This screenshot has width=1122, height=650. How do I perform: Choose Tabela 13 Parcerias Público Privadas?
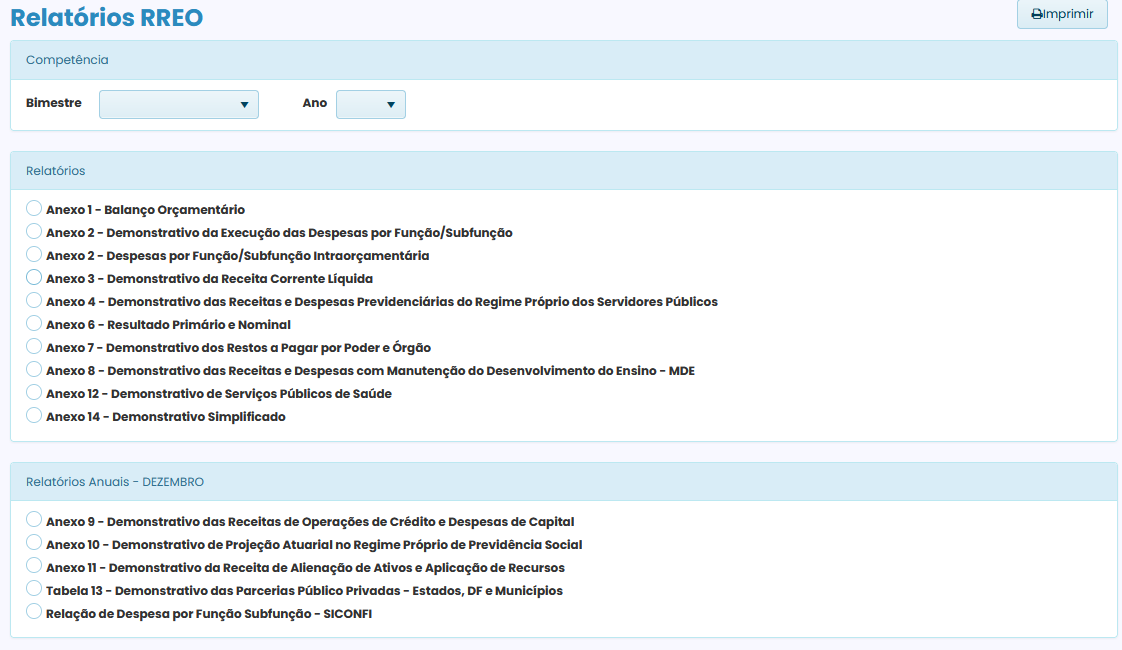[x=34, y=589]
